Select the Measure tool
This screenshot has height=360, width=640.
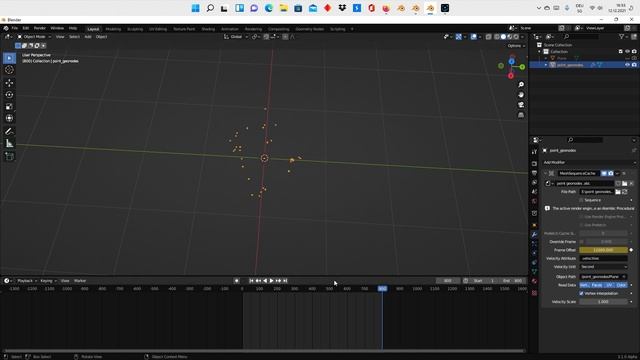click(x=9, y=143)
